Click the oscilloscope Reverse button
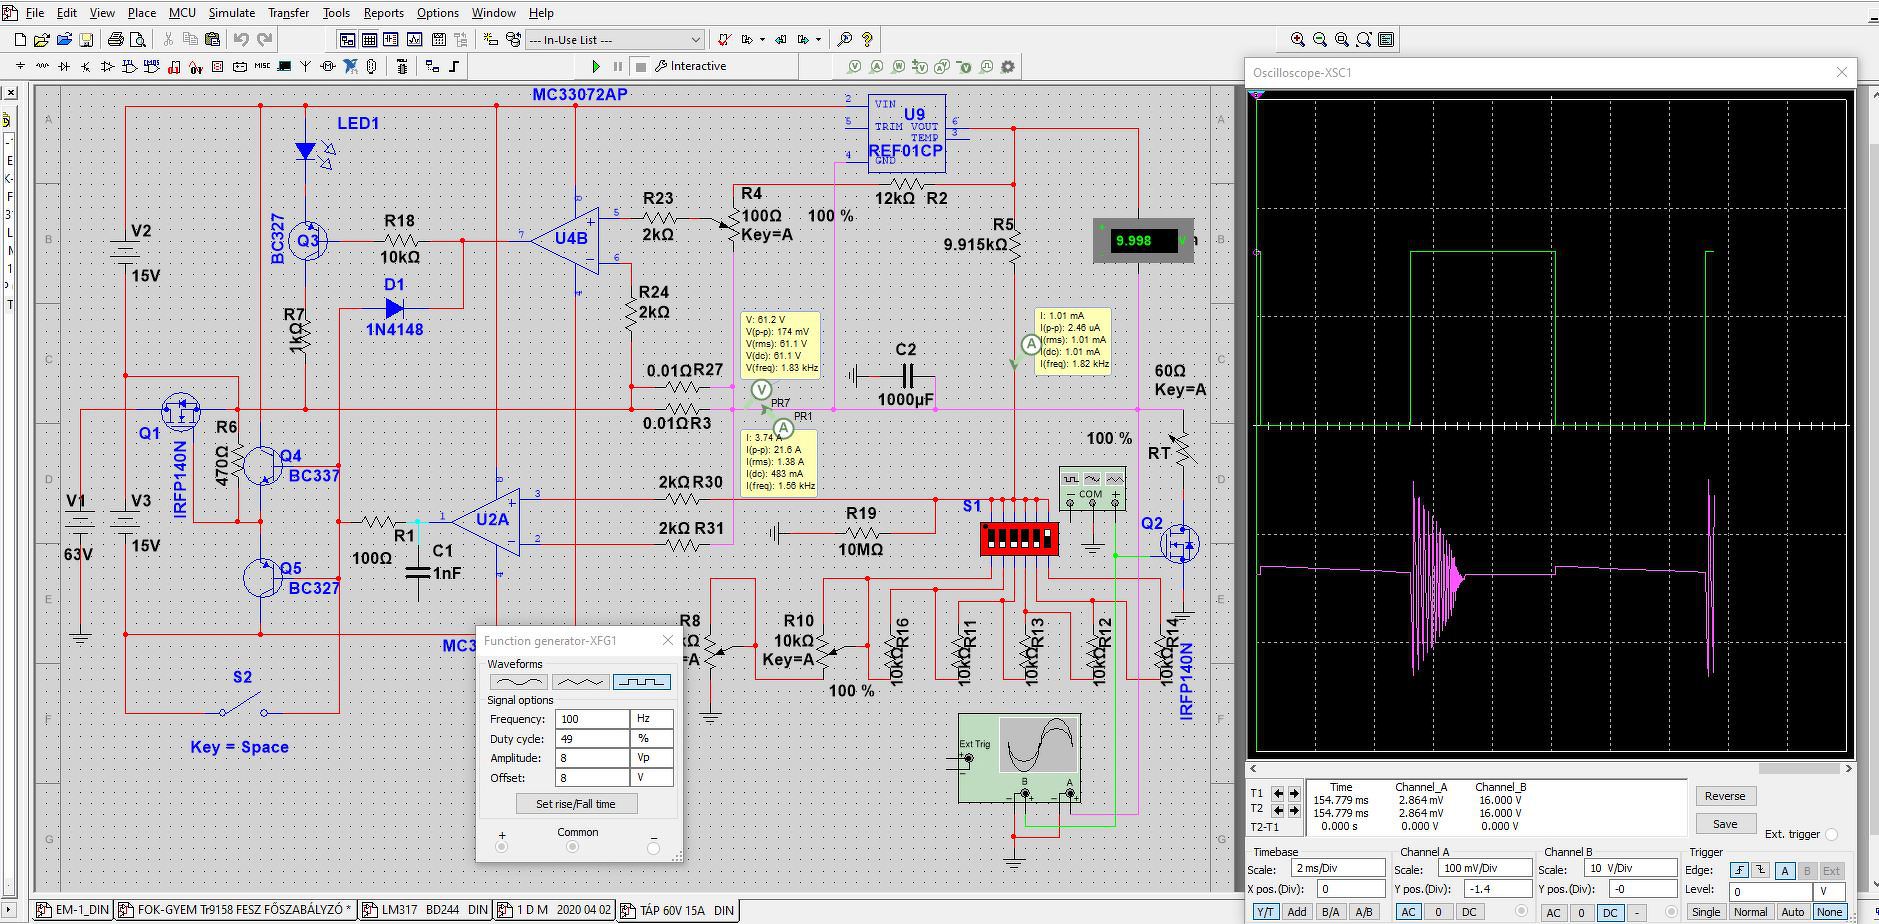Viewport: 1879px width, 924px height. tap(1724, 796)
